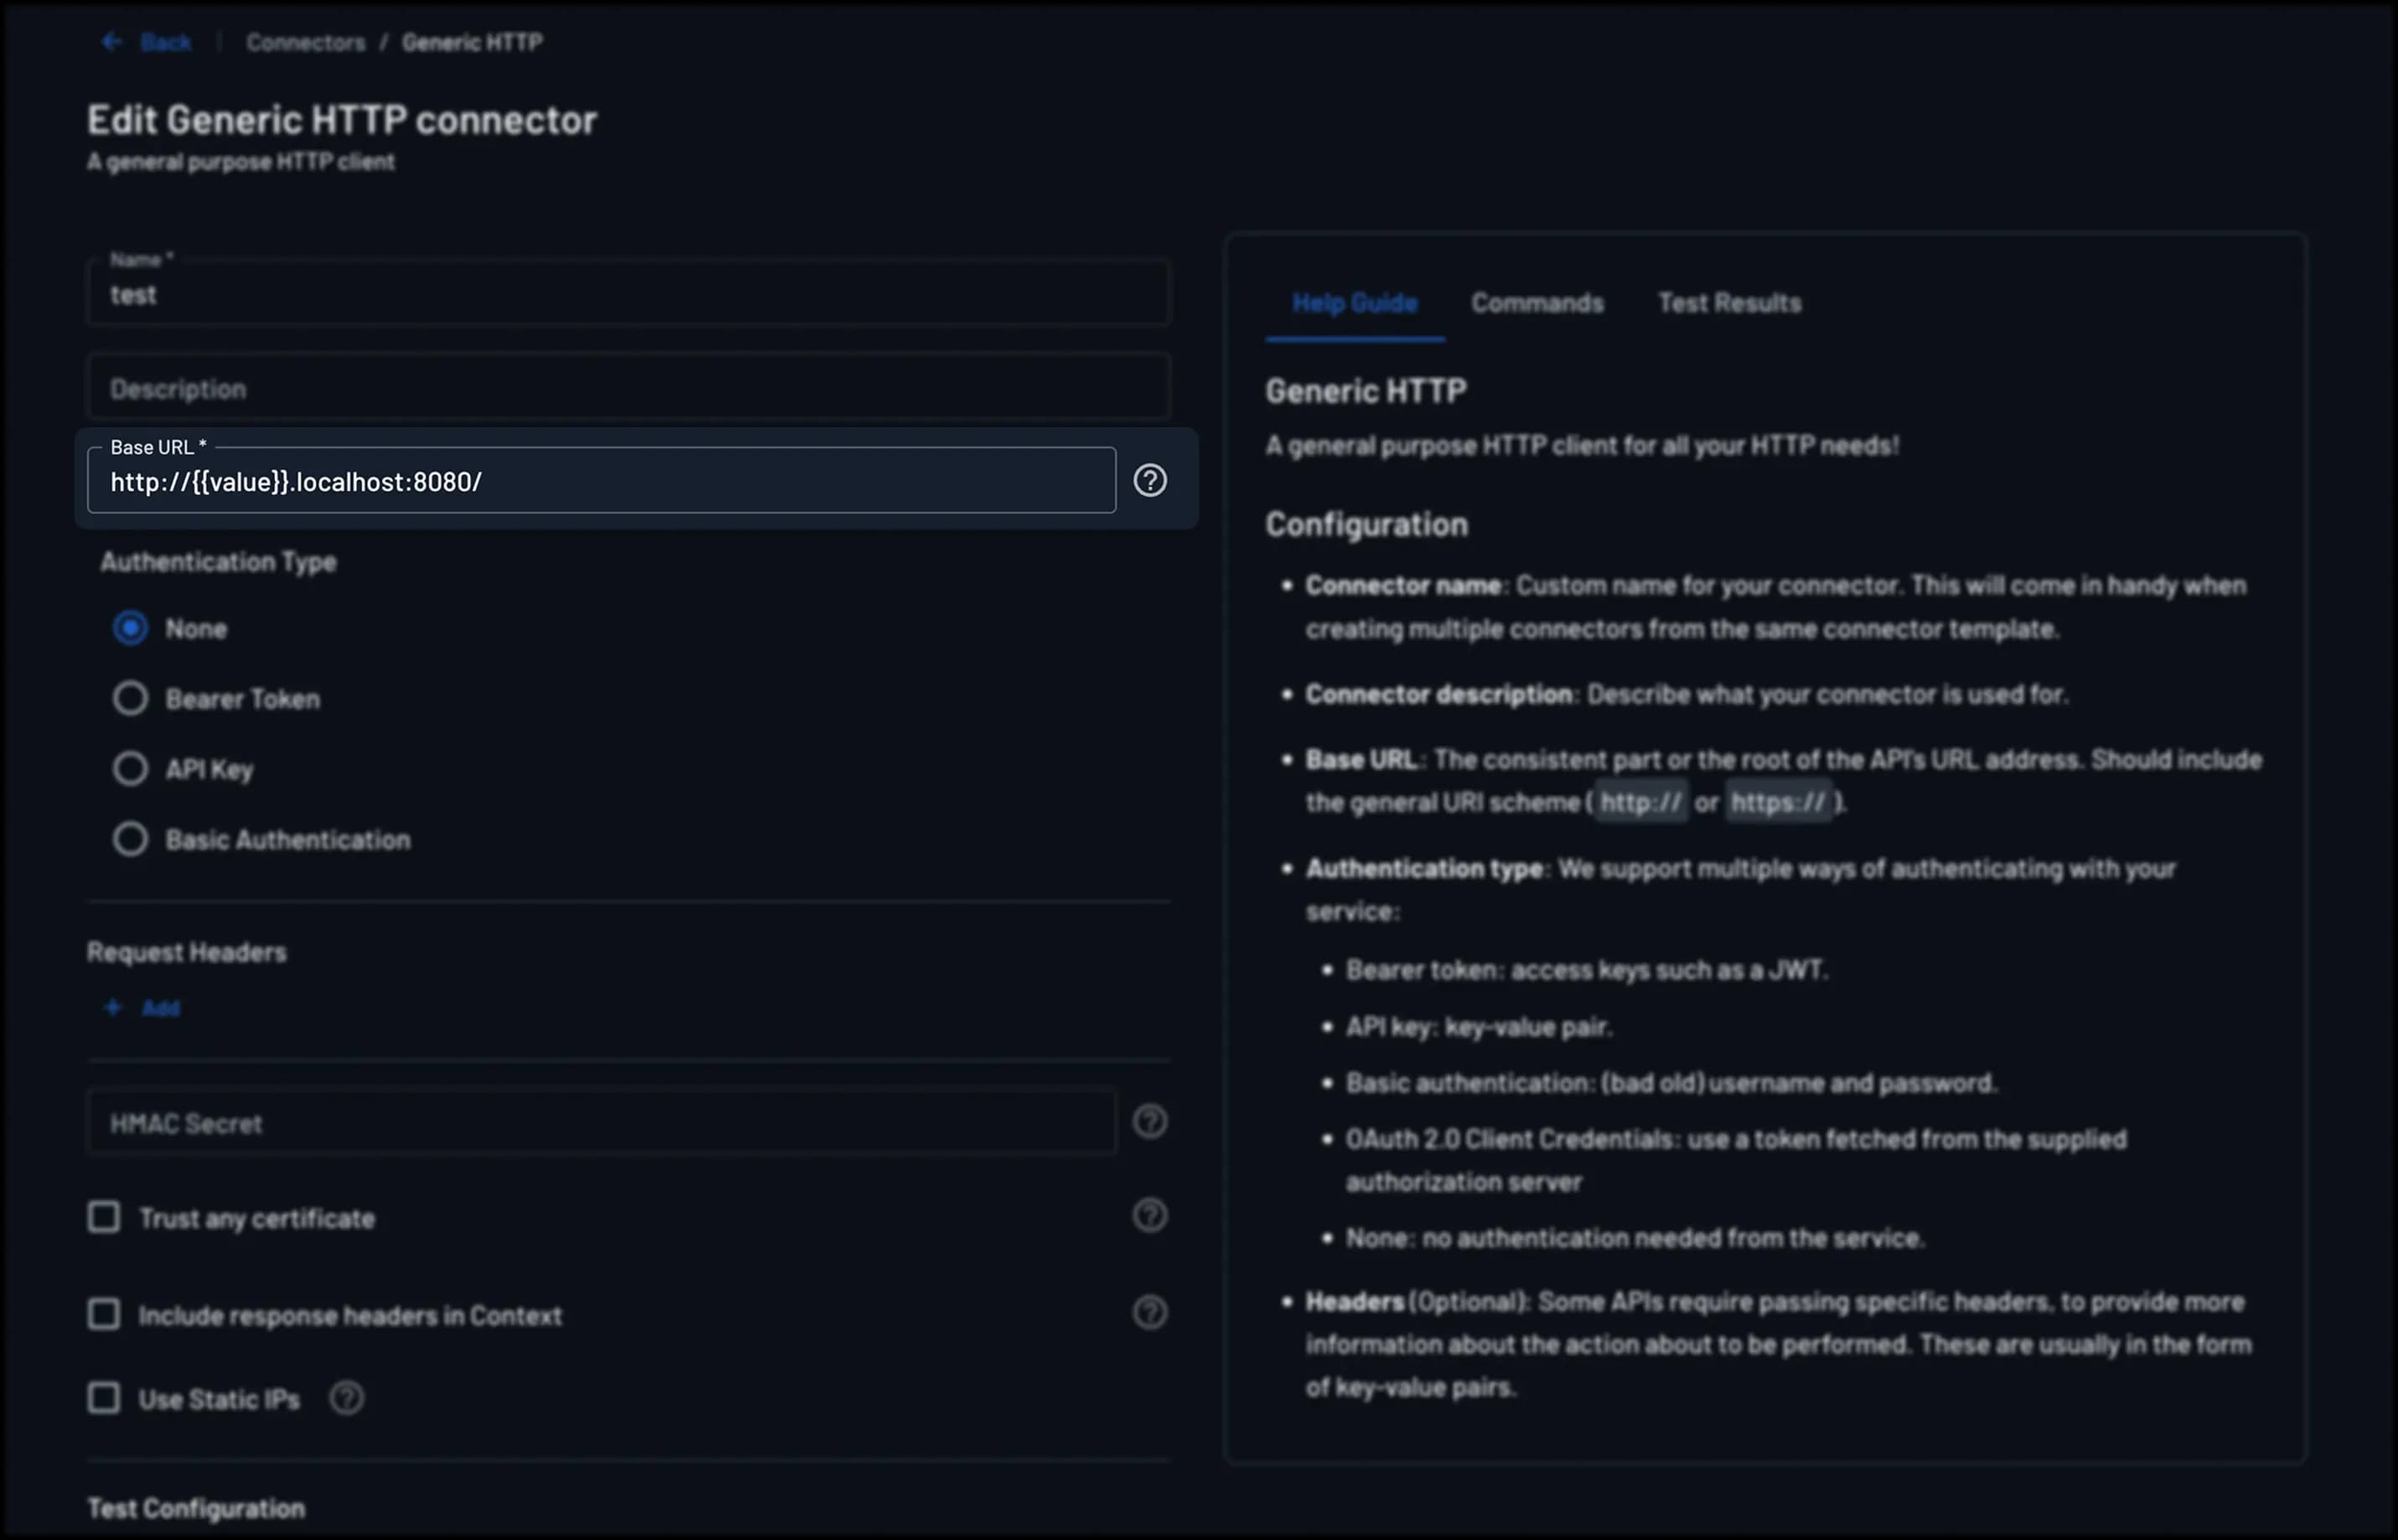Screen dimensions: 2398x1540
Task: Click the Base URL help question-mark icon
Action: coord(1149,481)
